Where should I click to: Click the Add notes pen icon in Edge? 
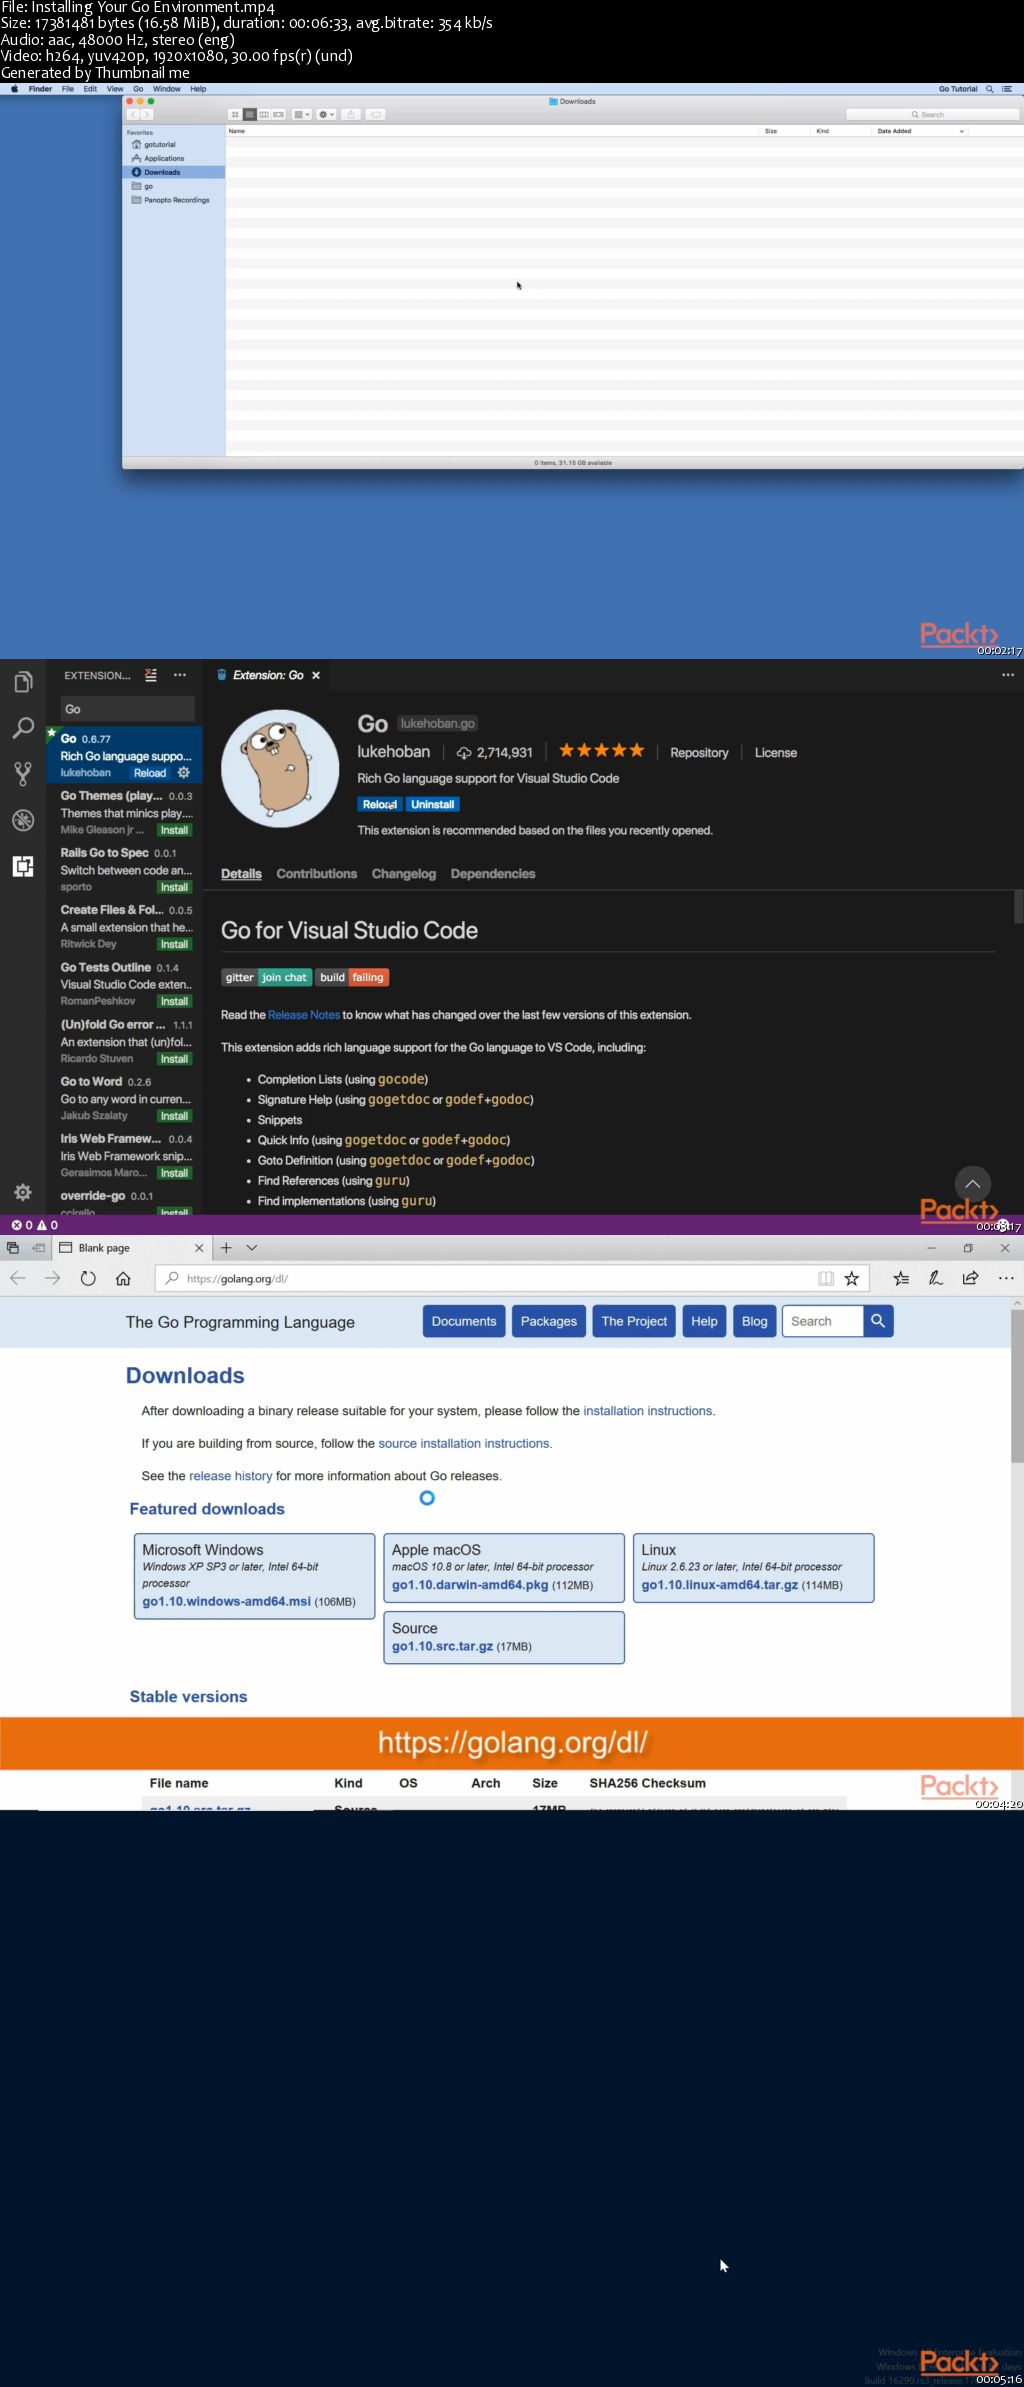(x=936, y=1278)
